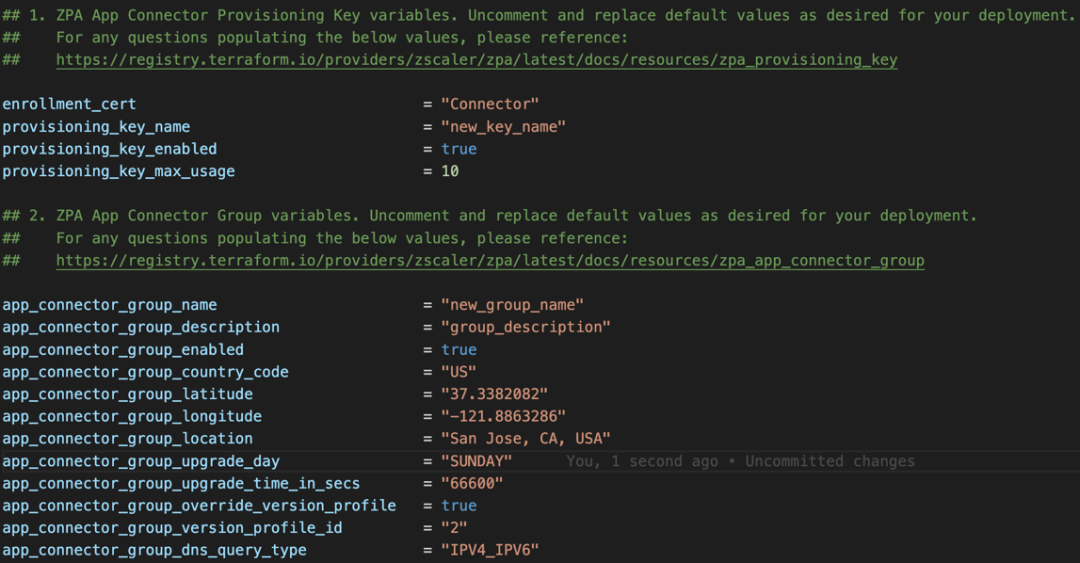The image size is (1080, 563).
Task: Click the "new_key_name" string value
Action: pyautogui.click(x=503, y=127)
